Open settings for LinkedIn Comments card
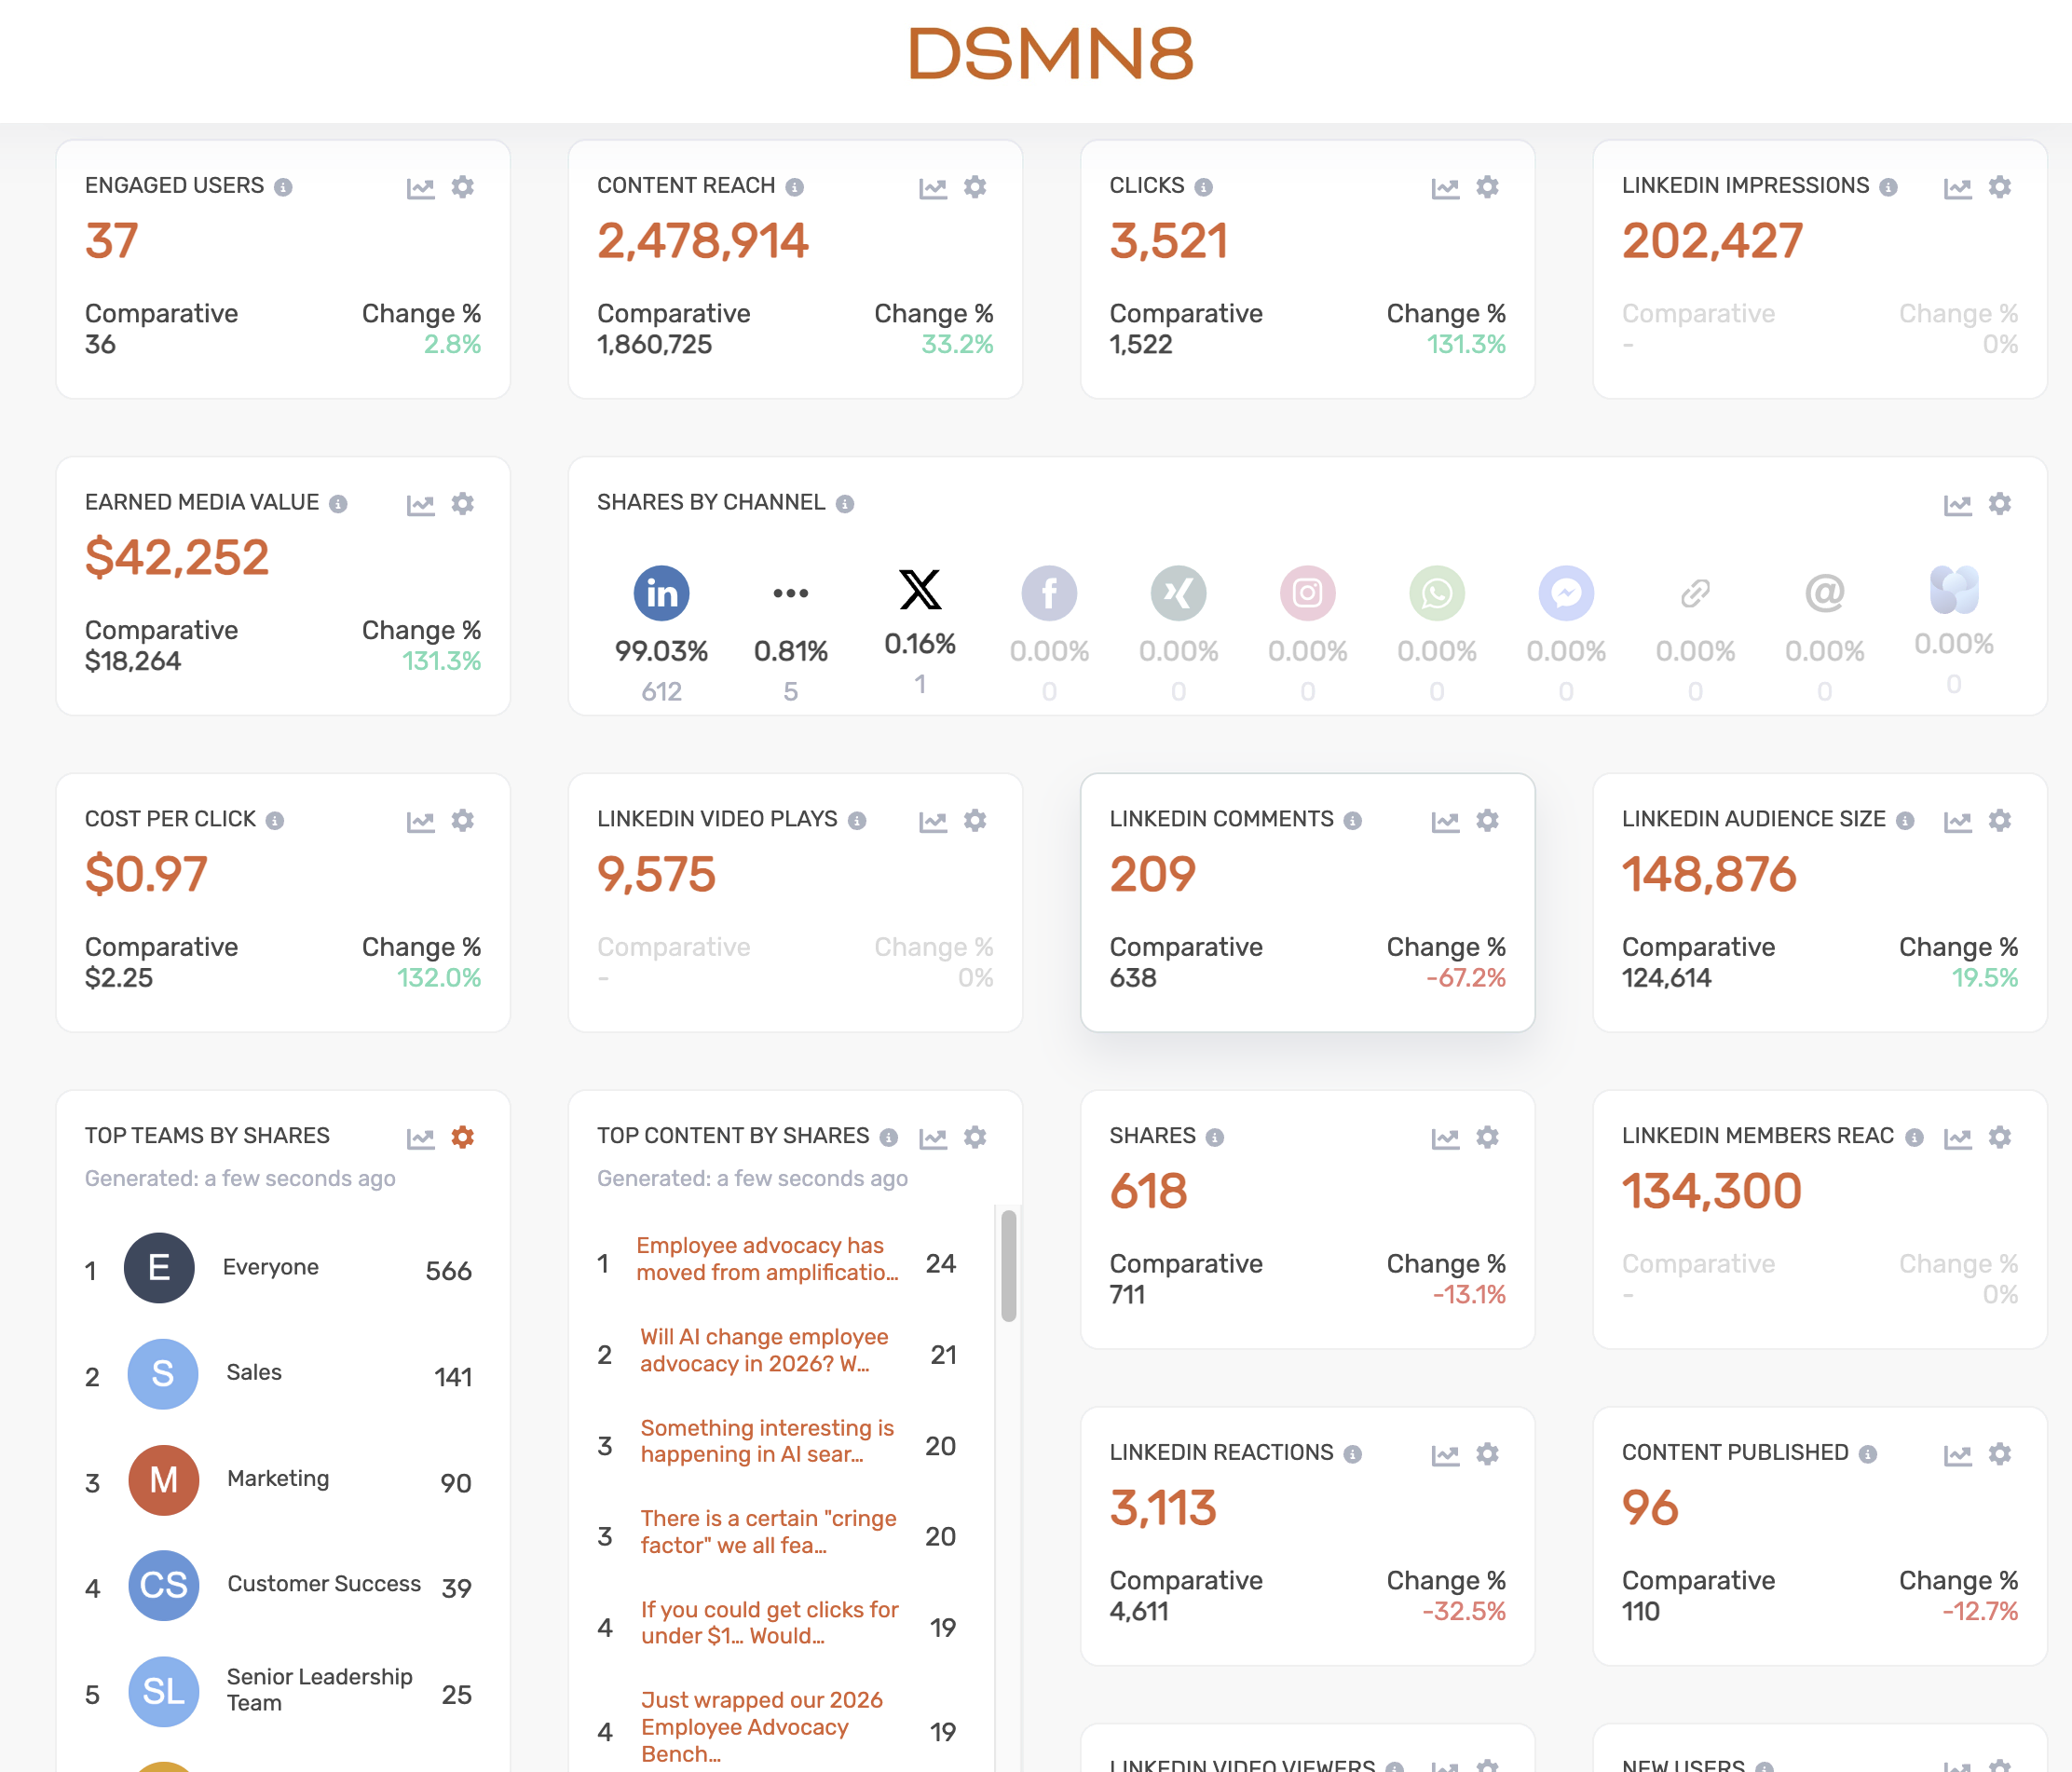Image resolution: width=2072 pixels, height=1772 pixels. click(1487, 821)
